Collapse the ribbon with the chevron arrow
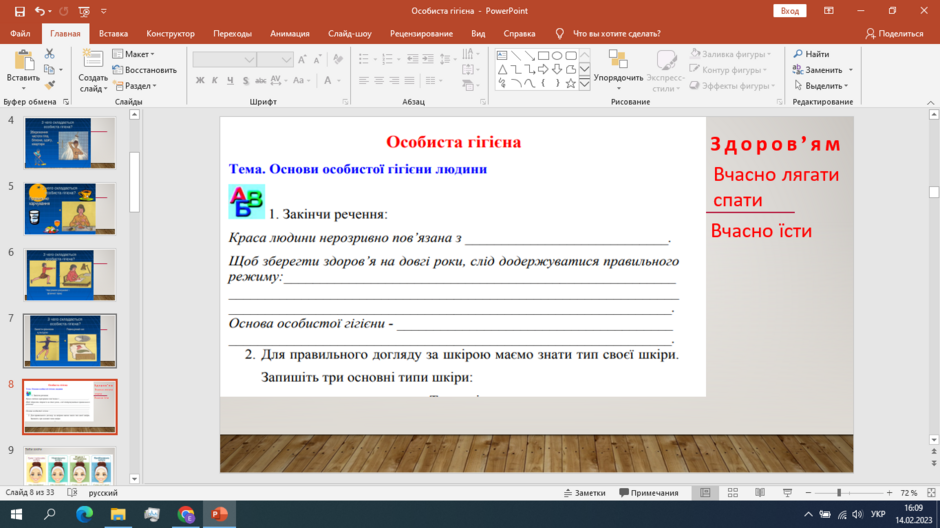This screenshot has height=528, width=940. 930,102
